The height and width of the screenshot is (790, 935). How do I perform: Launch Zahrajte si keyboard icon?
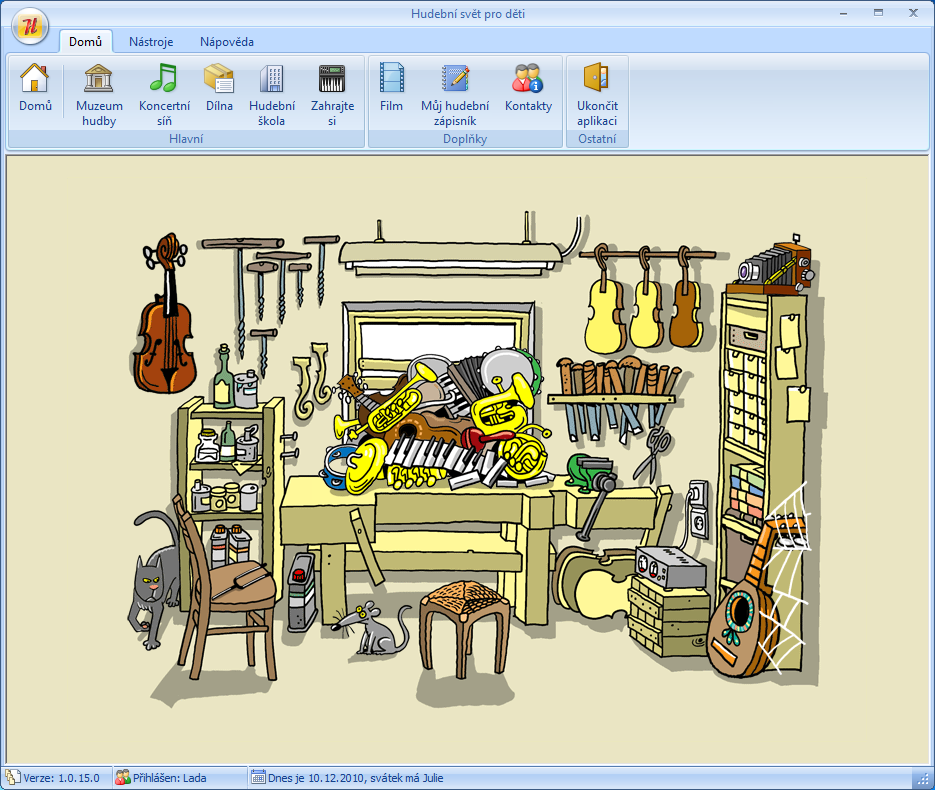332,94
